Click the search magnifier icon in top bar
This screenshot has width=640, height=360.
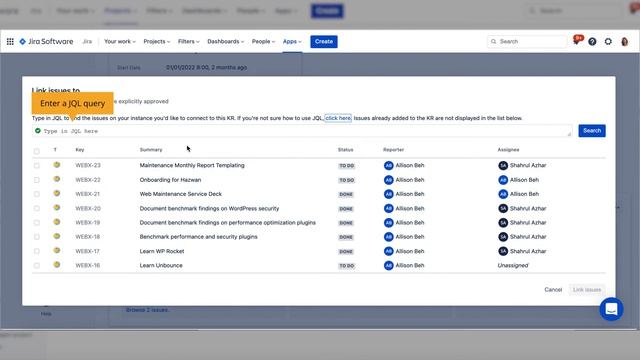tap(493, 41)
